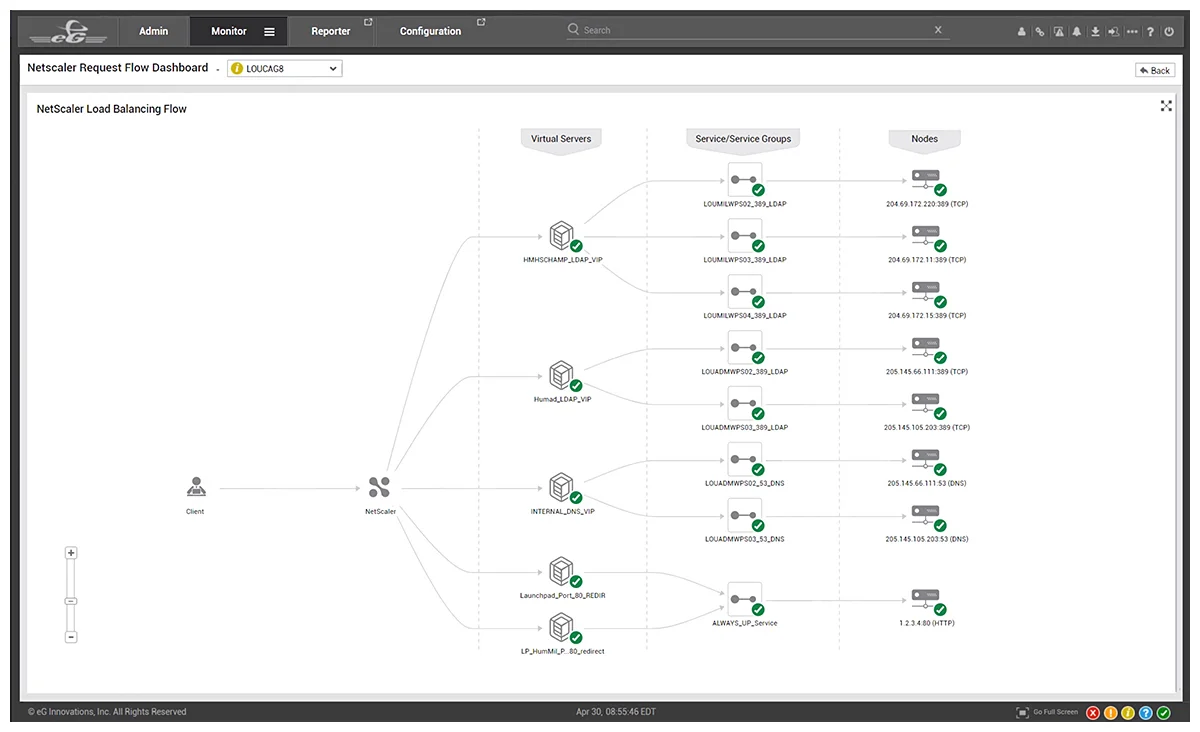
Task: Click the LOUADMWPS03_53_DNS service icon
Action: tap(745, 516)
